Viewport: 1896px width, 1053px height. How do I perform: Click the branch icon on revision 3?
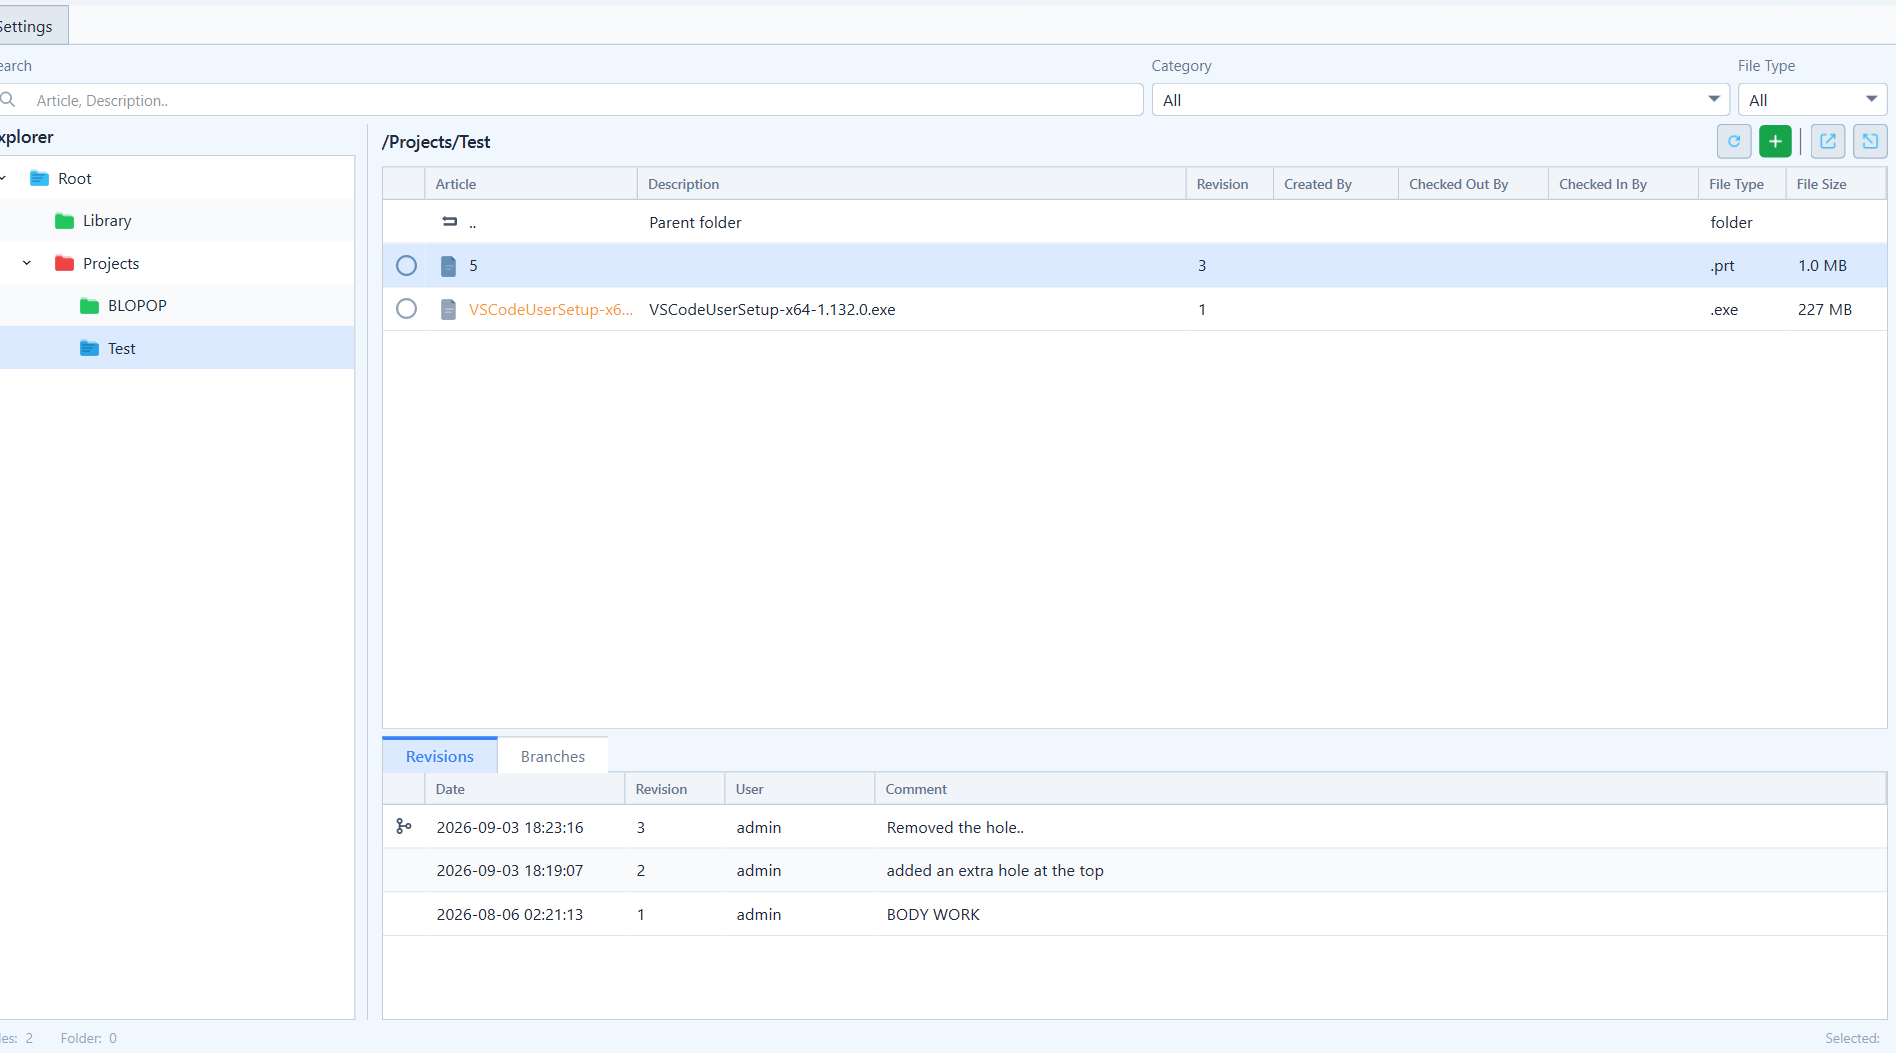(x=404, y=827)
